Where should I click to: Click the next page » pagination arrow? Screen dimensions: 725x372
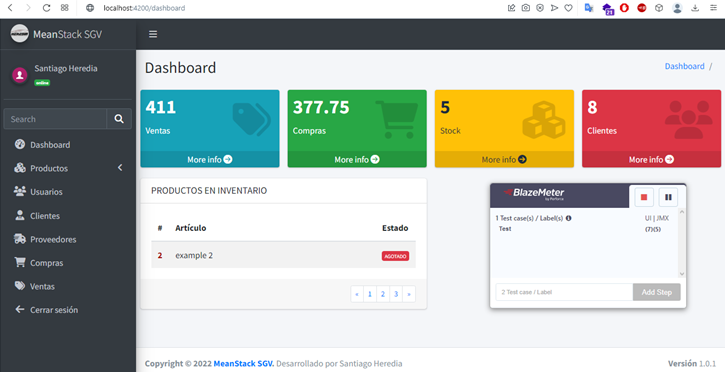409,294
